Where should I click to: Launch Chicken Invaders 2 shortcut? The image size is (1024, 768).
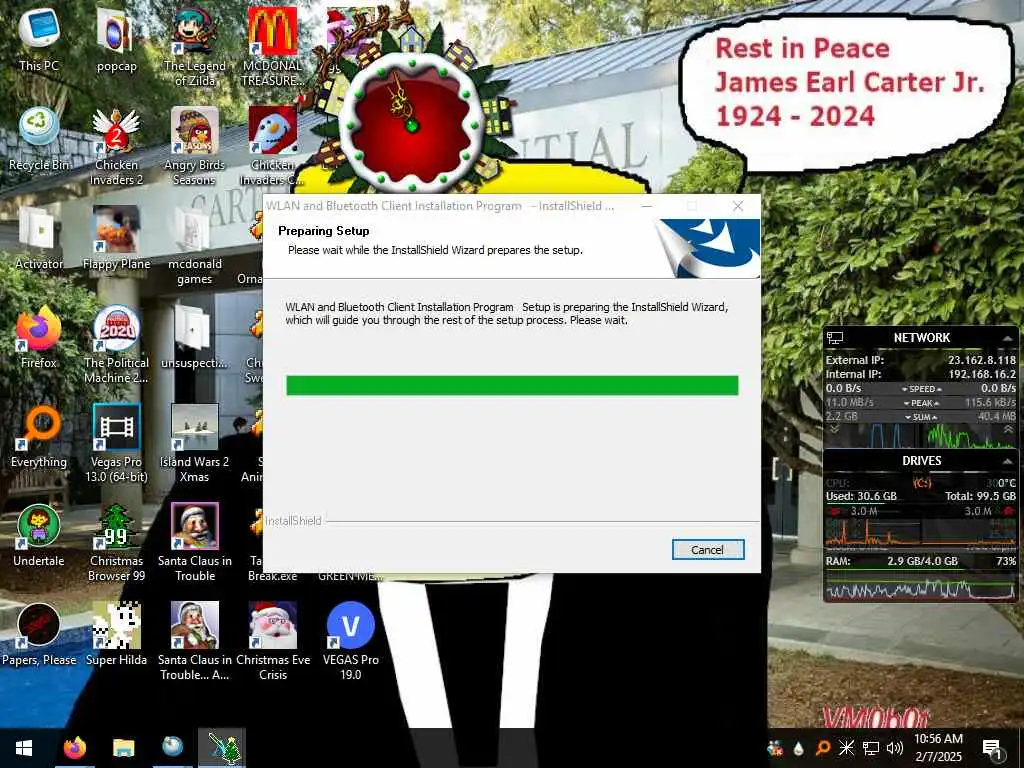pos(116,145)
